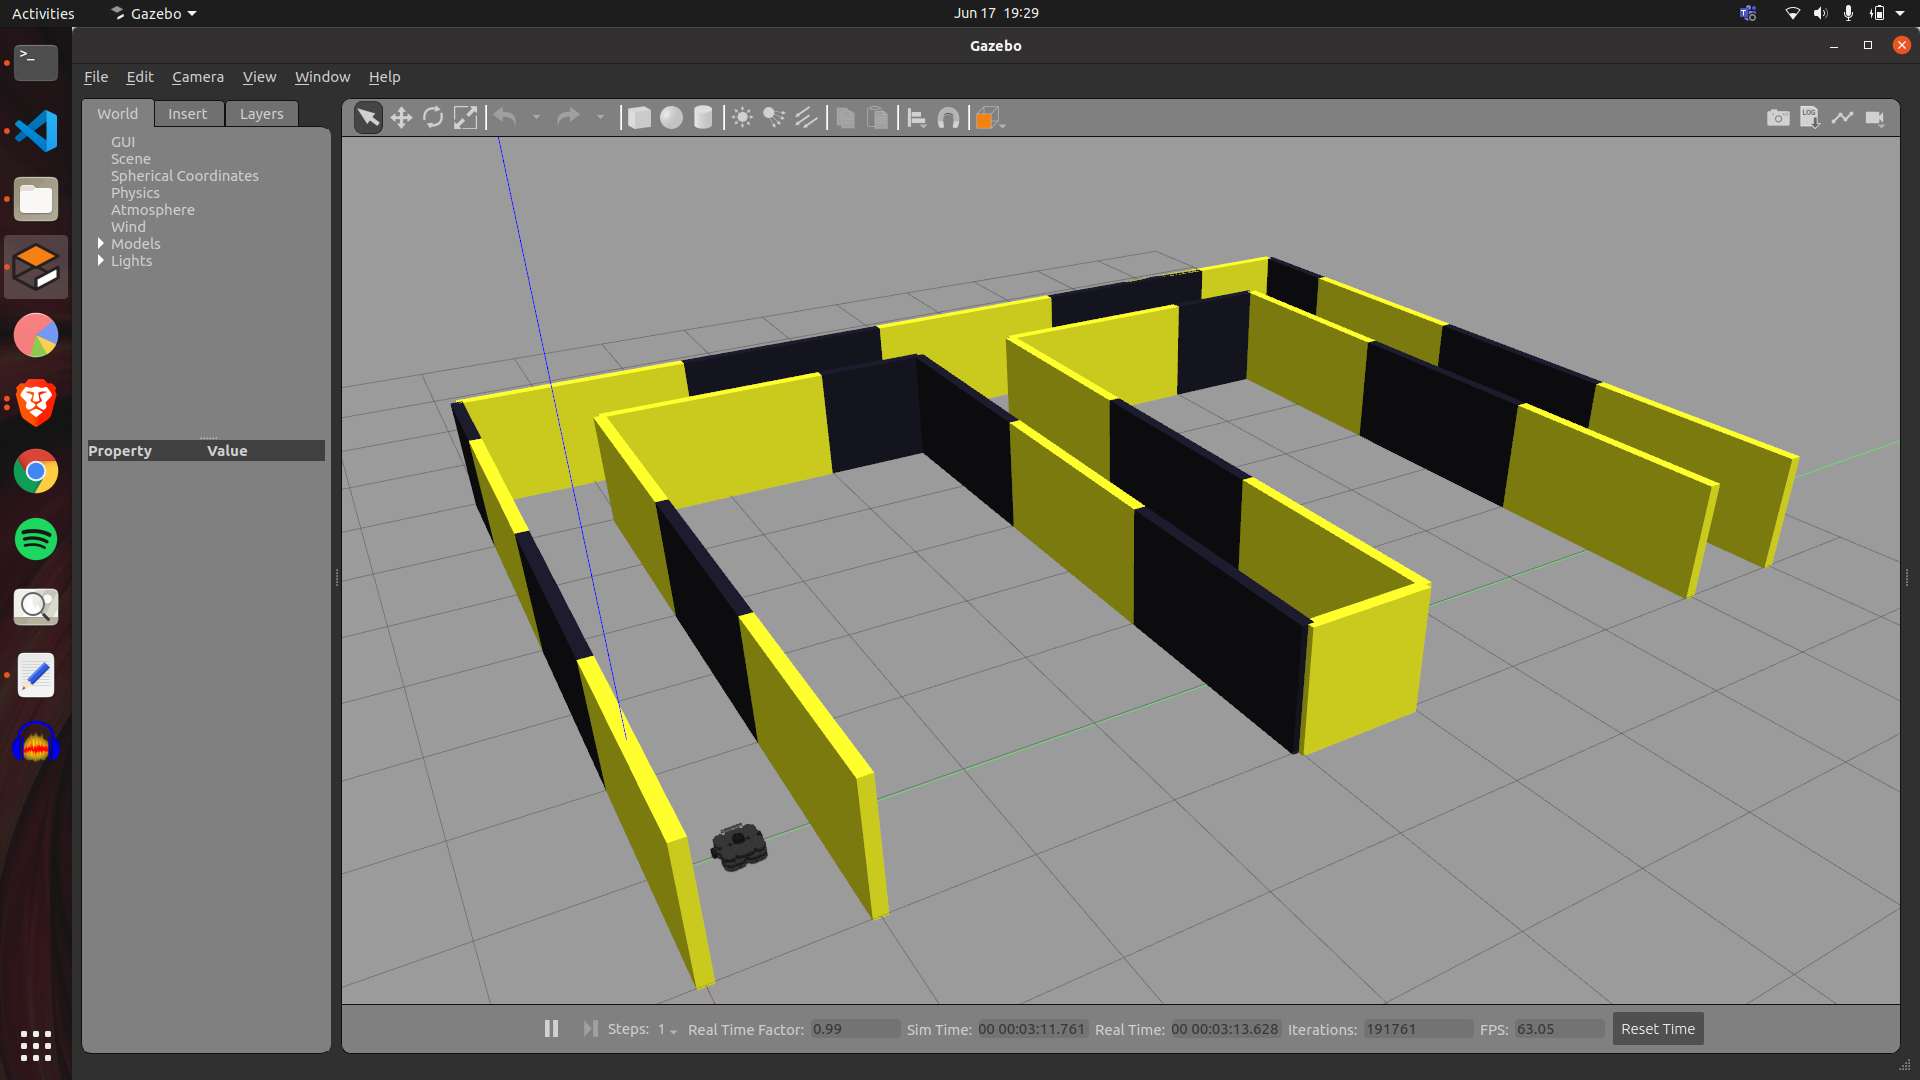Take a screenshot with camera icon
Viewport: 1920px width, 1080px height.
point(1778,118)
